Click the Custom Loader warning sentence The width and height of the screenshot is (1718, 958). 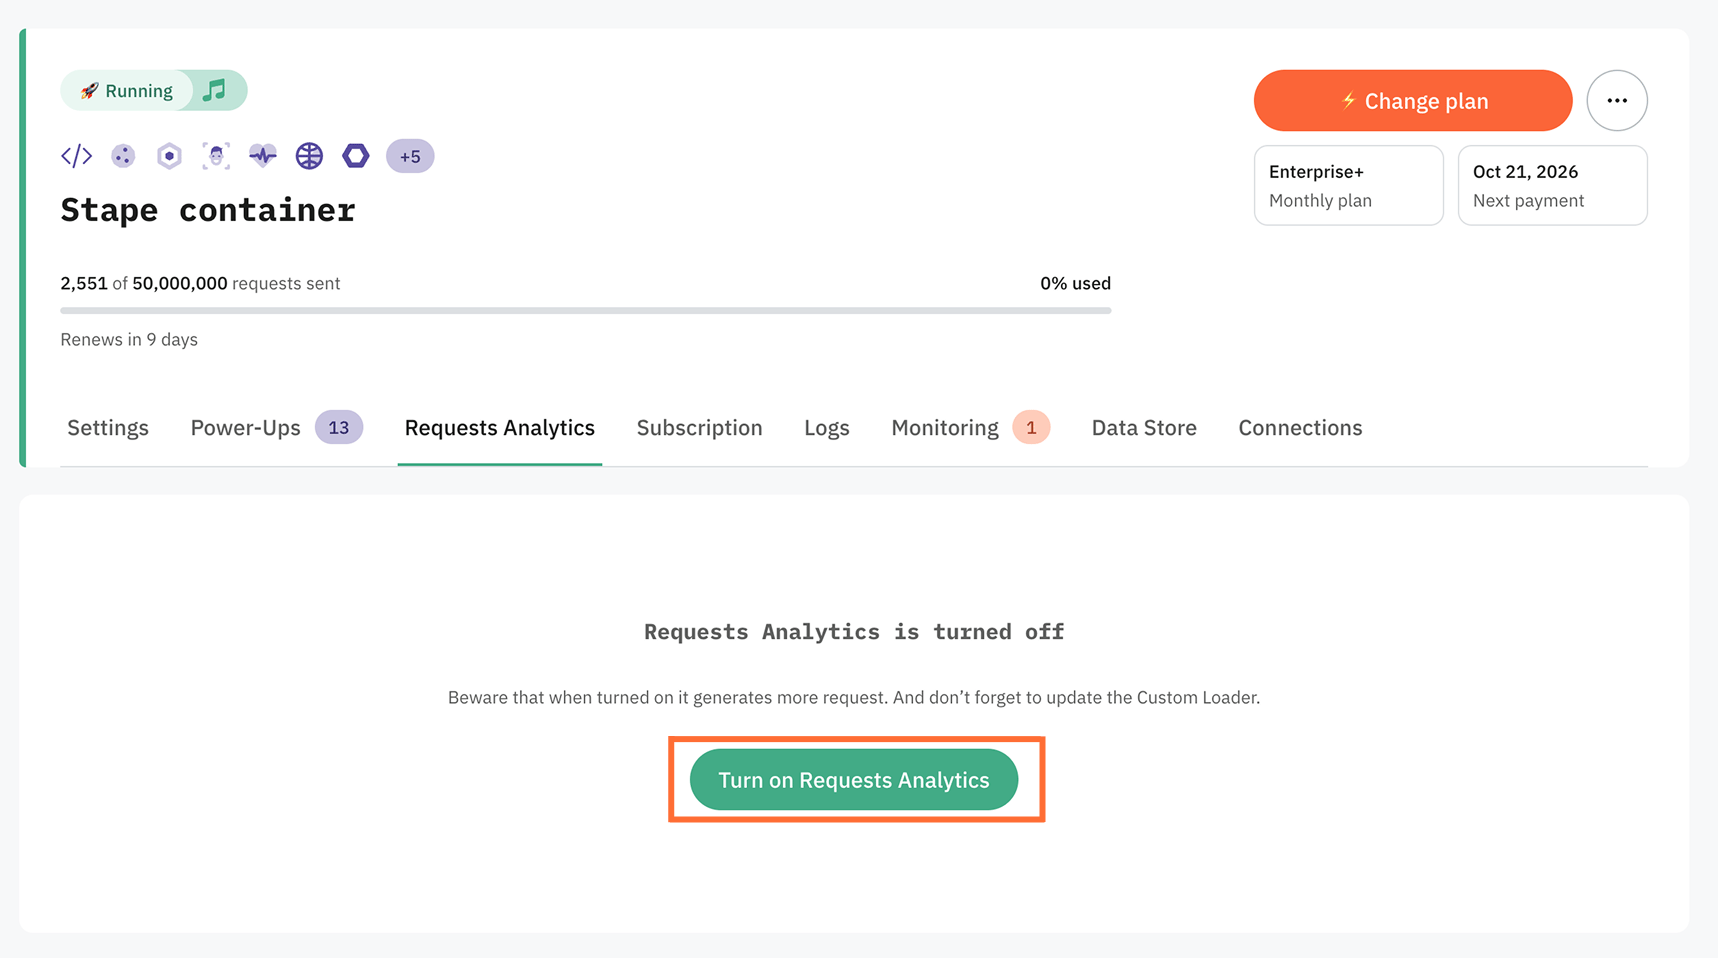click(x=854, y=698)
